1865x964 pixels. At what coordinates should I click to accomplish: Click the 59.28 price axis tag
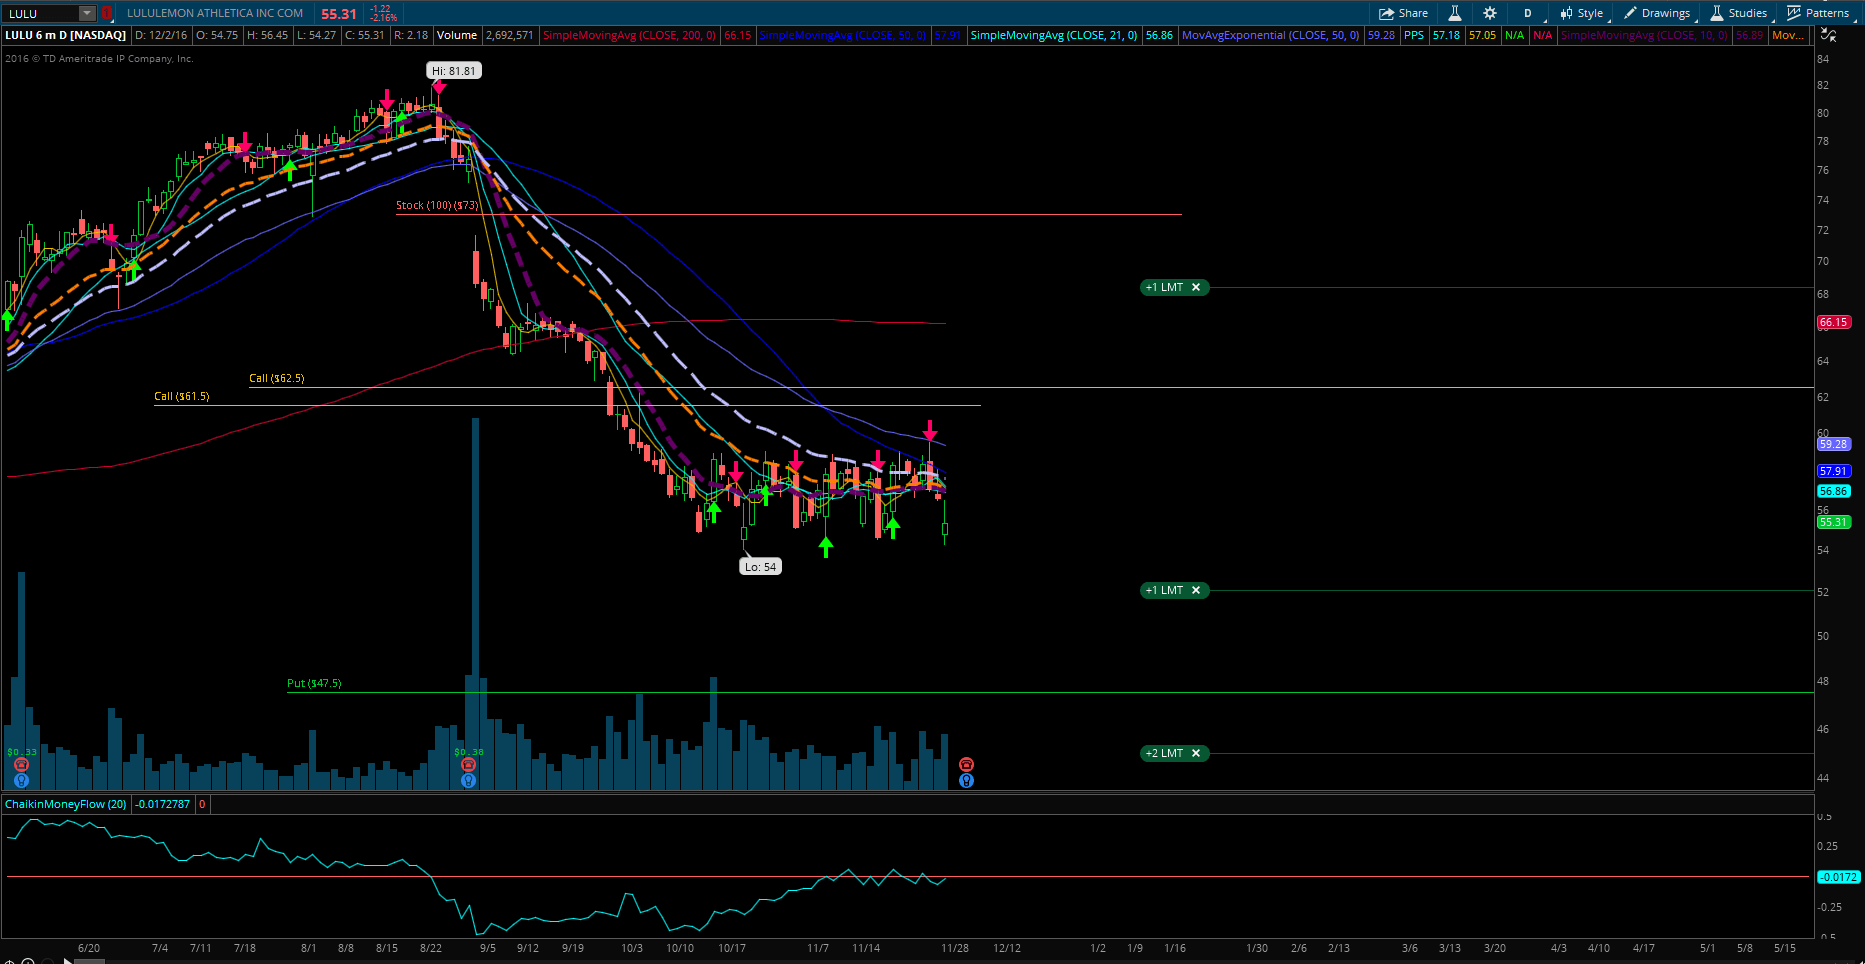click(1834, 444)
